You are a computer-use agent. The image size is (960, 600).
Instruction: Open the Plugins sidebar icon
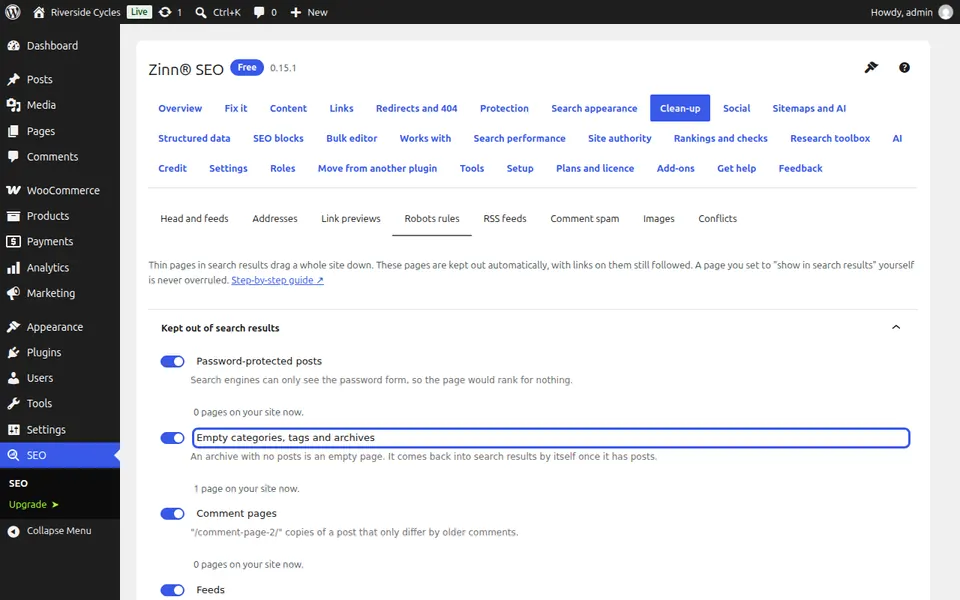(x=13, y=353)
